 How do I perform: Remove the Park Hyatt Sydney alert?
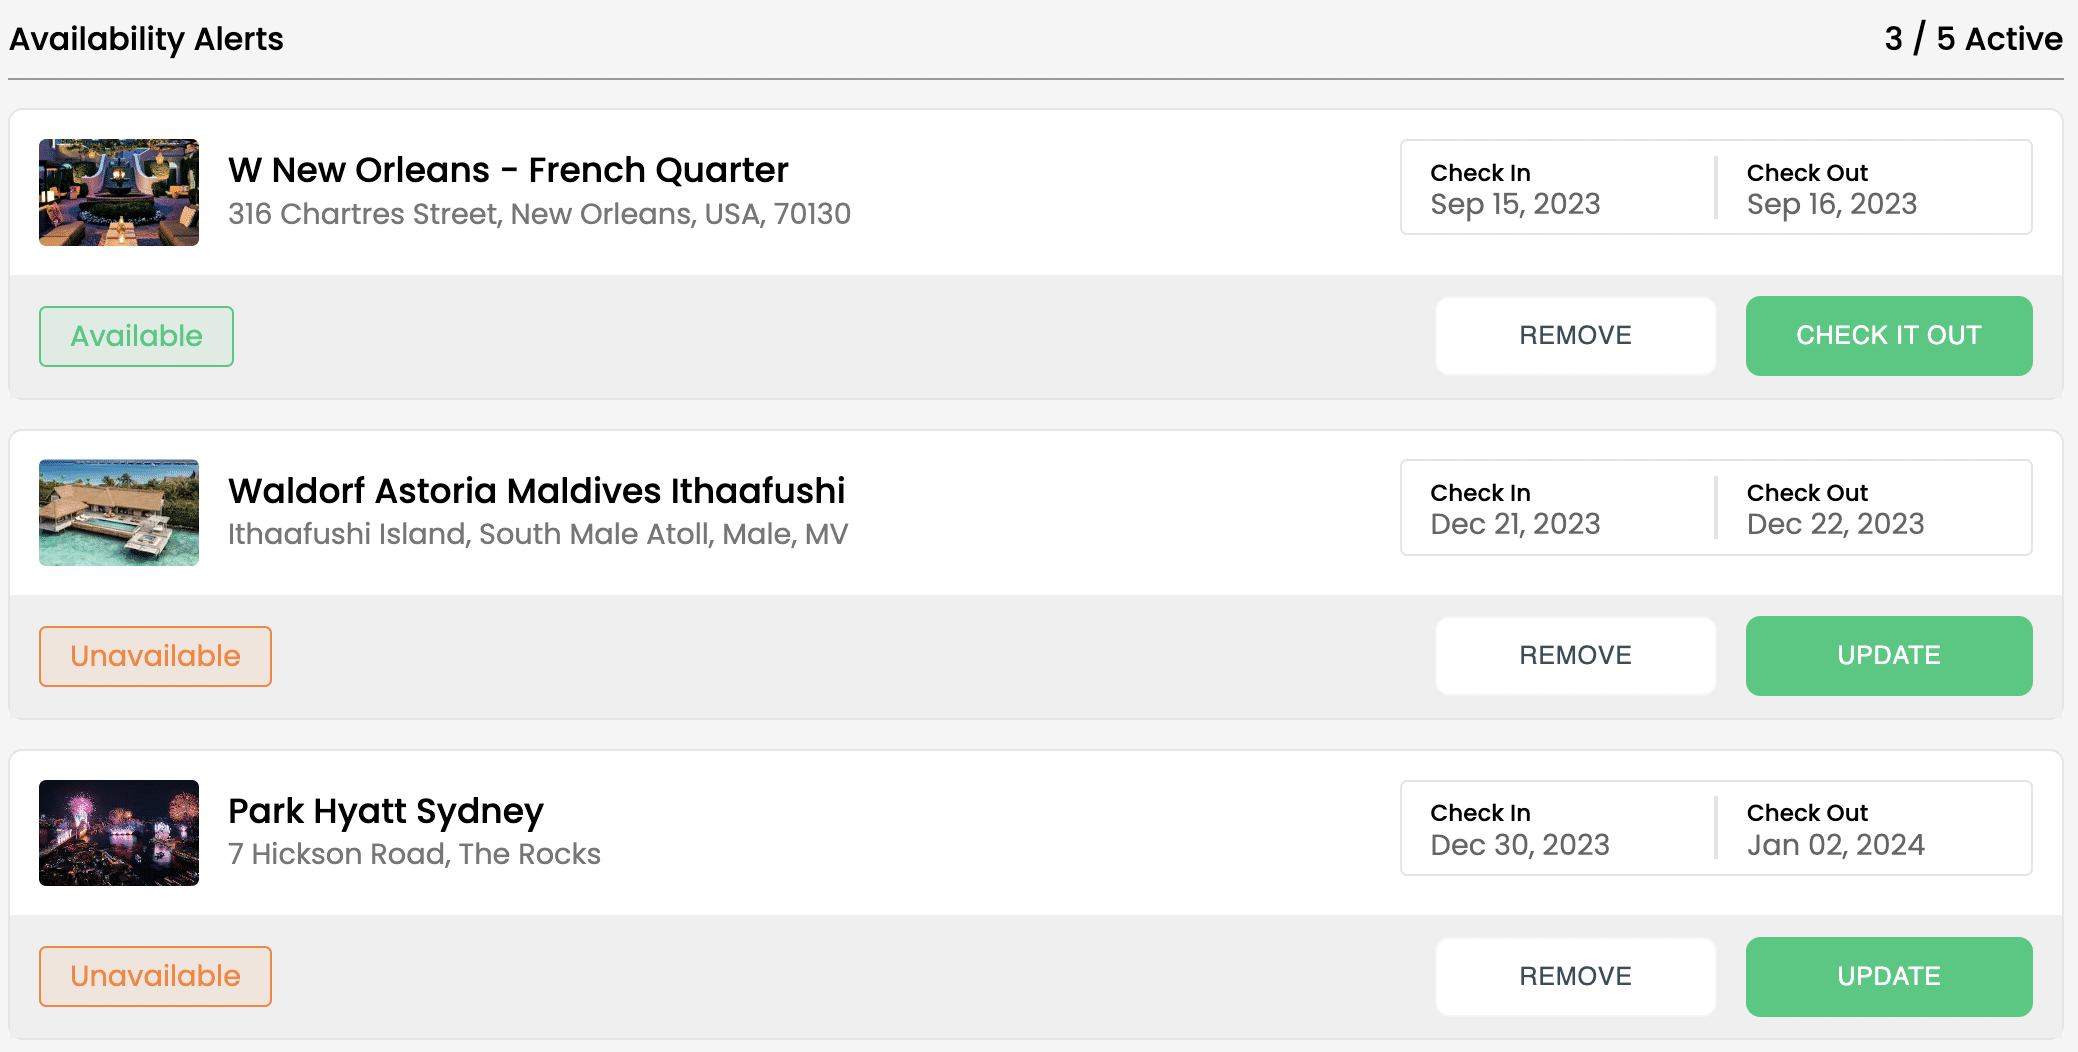[1575, 977]
